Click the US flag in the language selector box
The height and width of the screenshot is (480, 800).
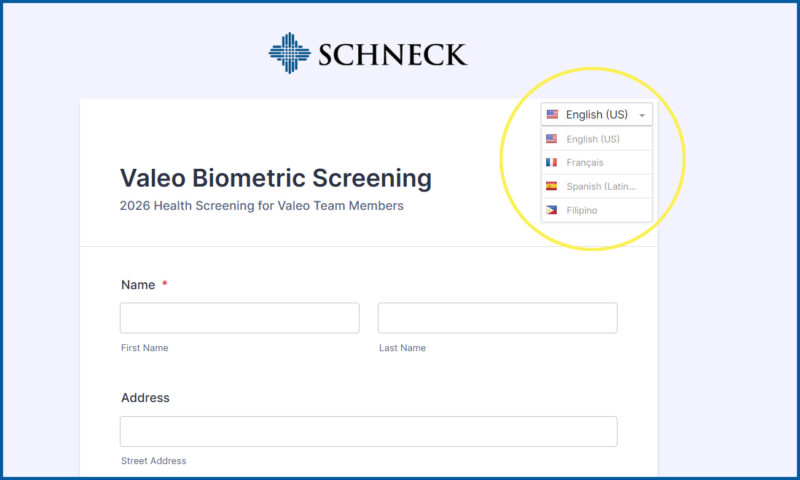[552, 115]
